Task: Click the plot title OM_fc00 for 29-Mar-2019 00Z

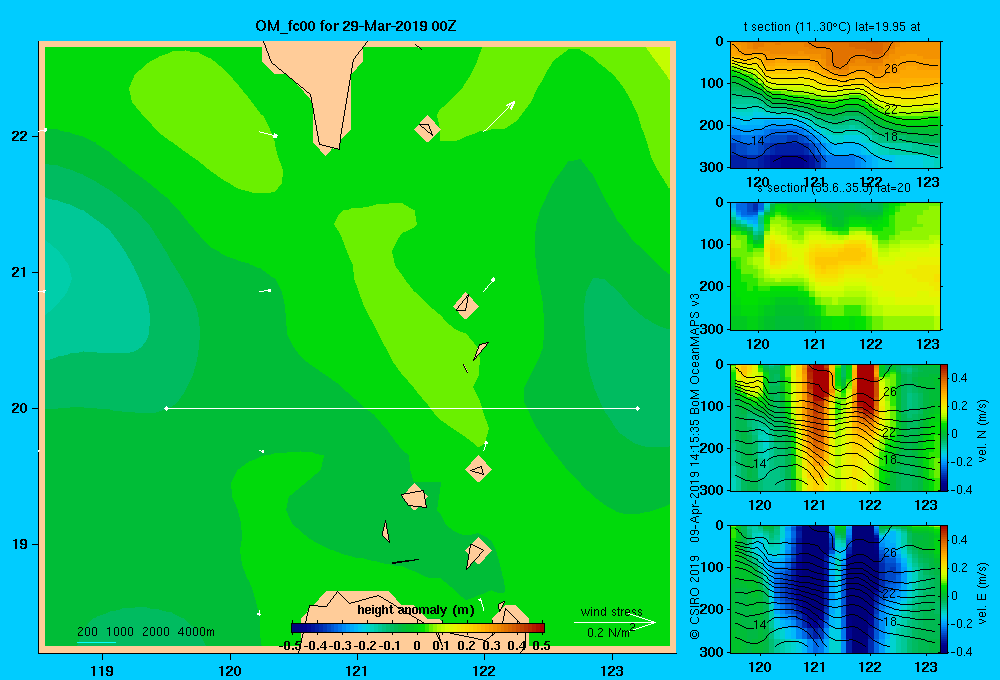Action: 356,26
